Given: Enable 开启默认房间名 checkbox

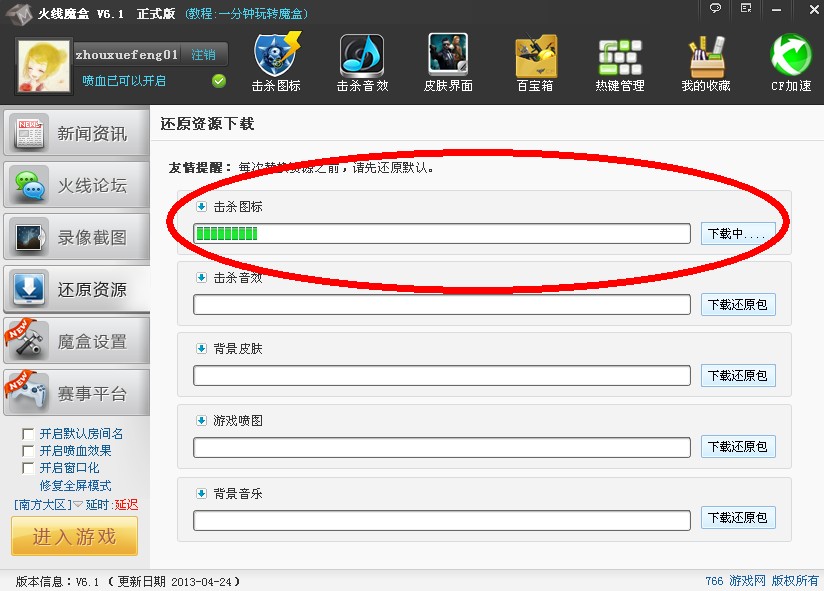Looking at the screenshot, I should point(28,434).
